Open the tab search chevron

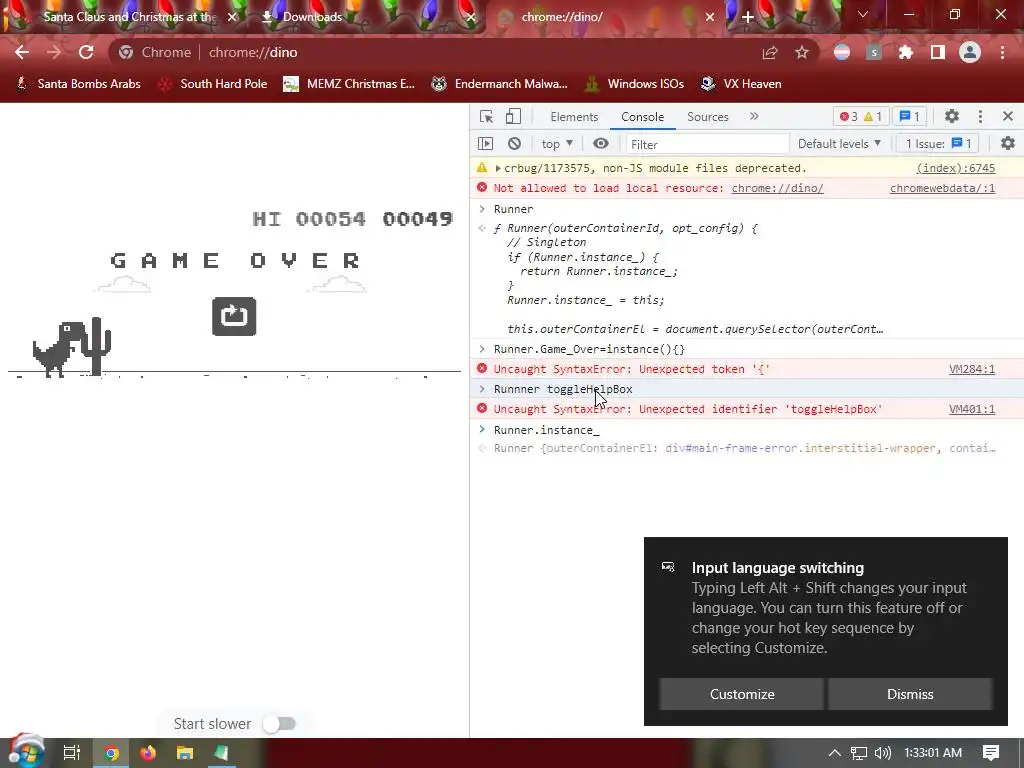[x=863, y=14]
